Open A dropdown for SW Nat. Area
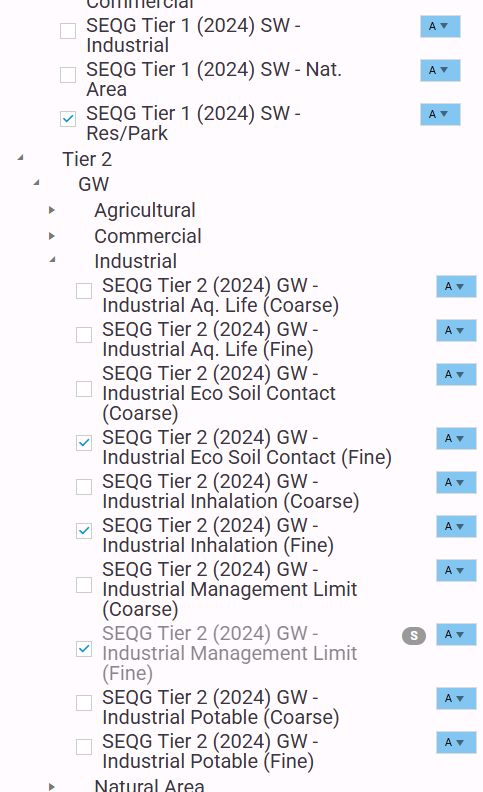 pos(440,70)
